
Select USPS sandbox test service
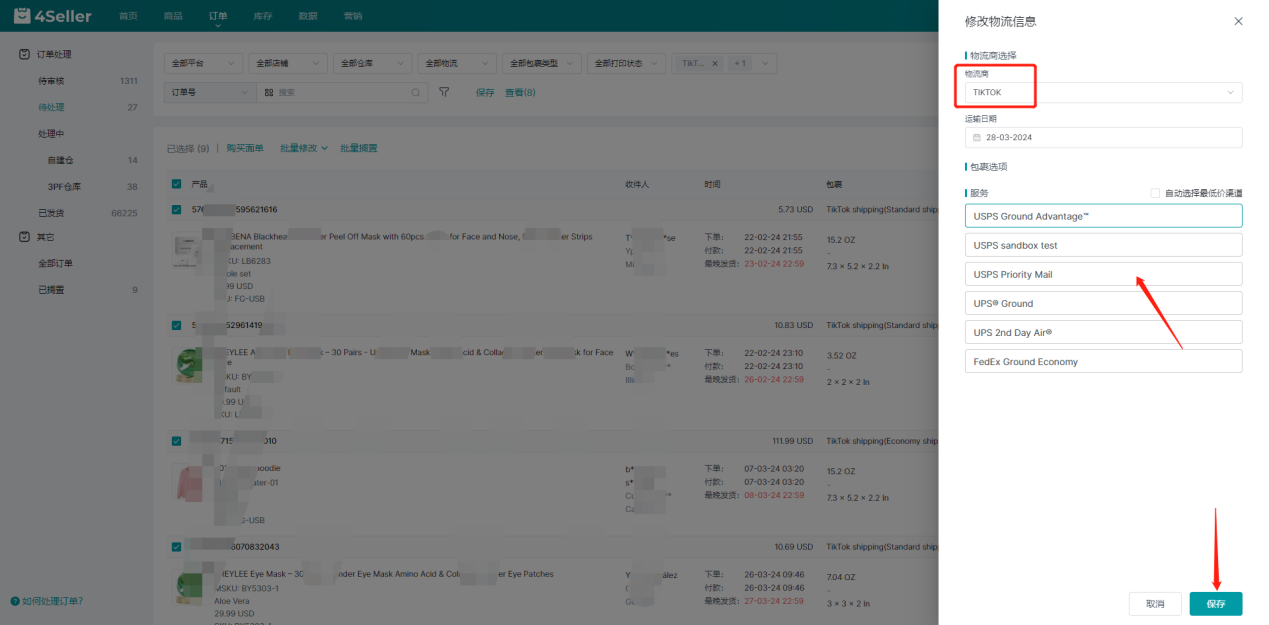click(1103, 245)
